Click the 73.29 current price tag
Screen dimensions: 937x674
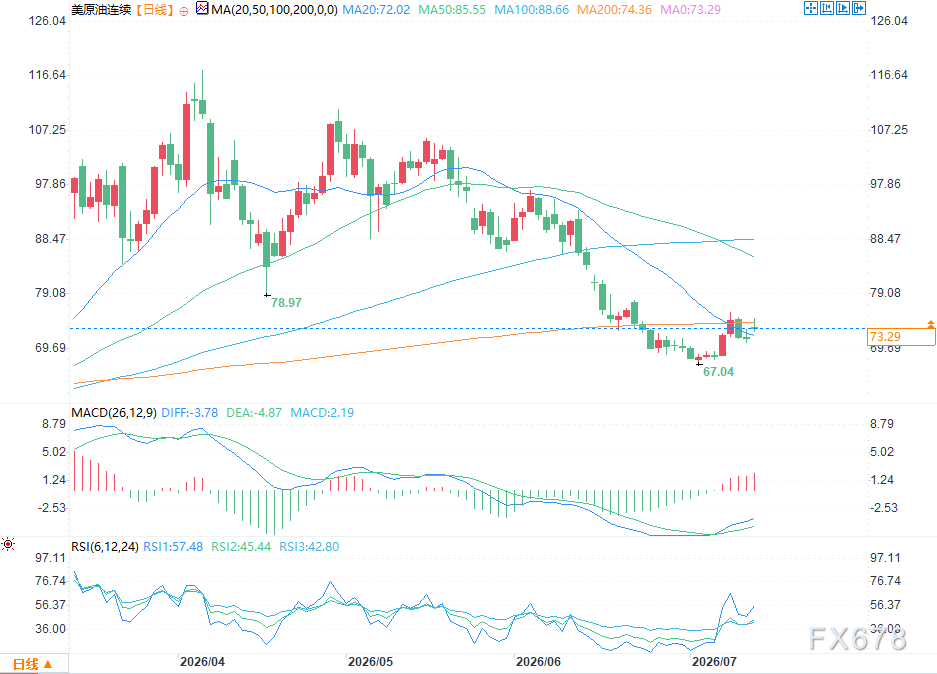pyautogui.click(x=901, y=336)
